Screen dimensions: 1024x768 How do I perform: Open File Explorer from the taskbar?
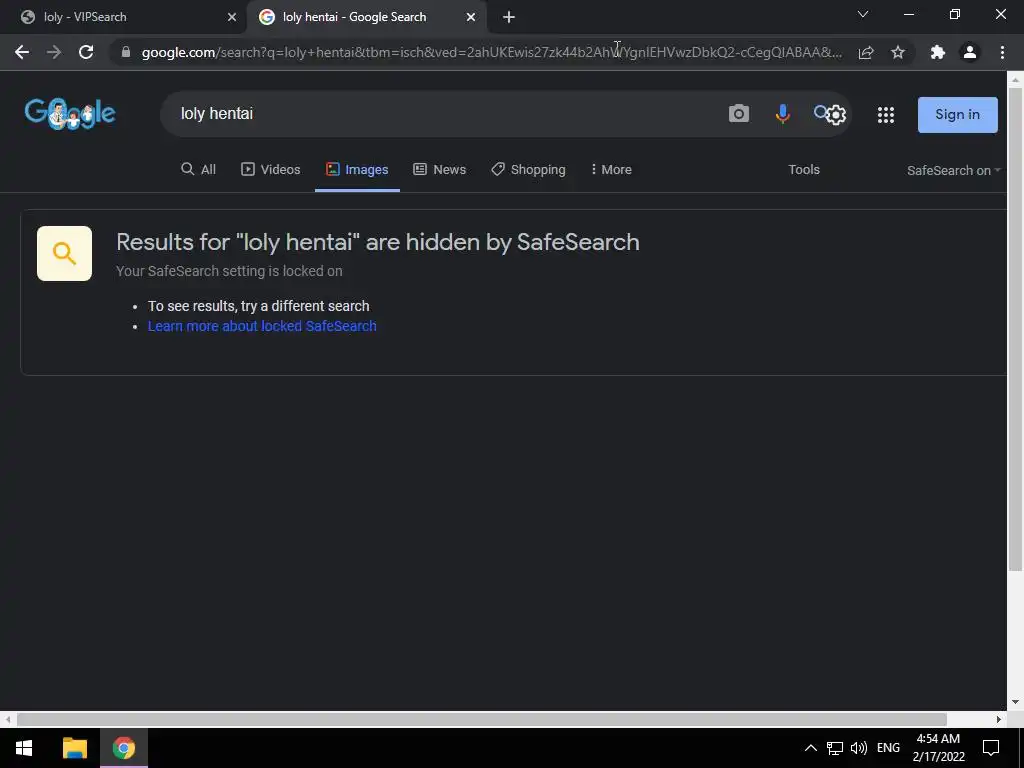pyautogui.click(x=74, y=748)
